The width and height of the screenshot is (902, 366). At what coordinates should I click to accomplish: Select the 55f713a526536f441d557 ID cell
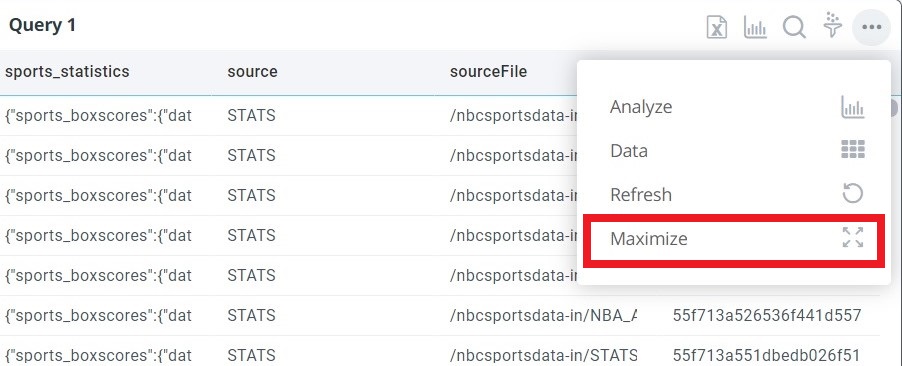[767, 315]
